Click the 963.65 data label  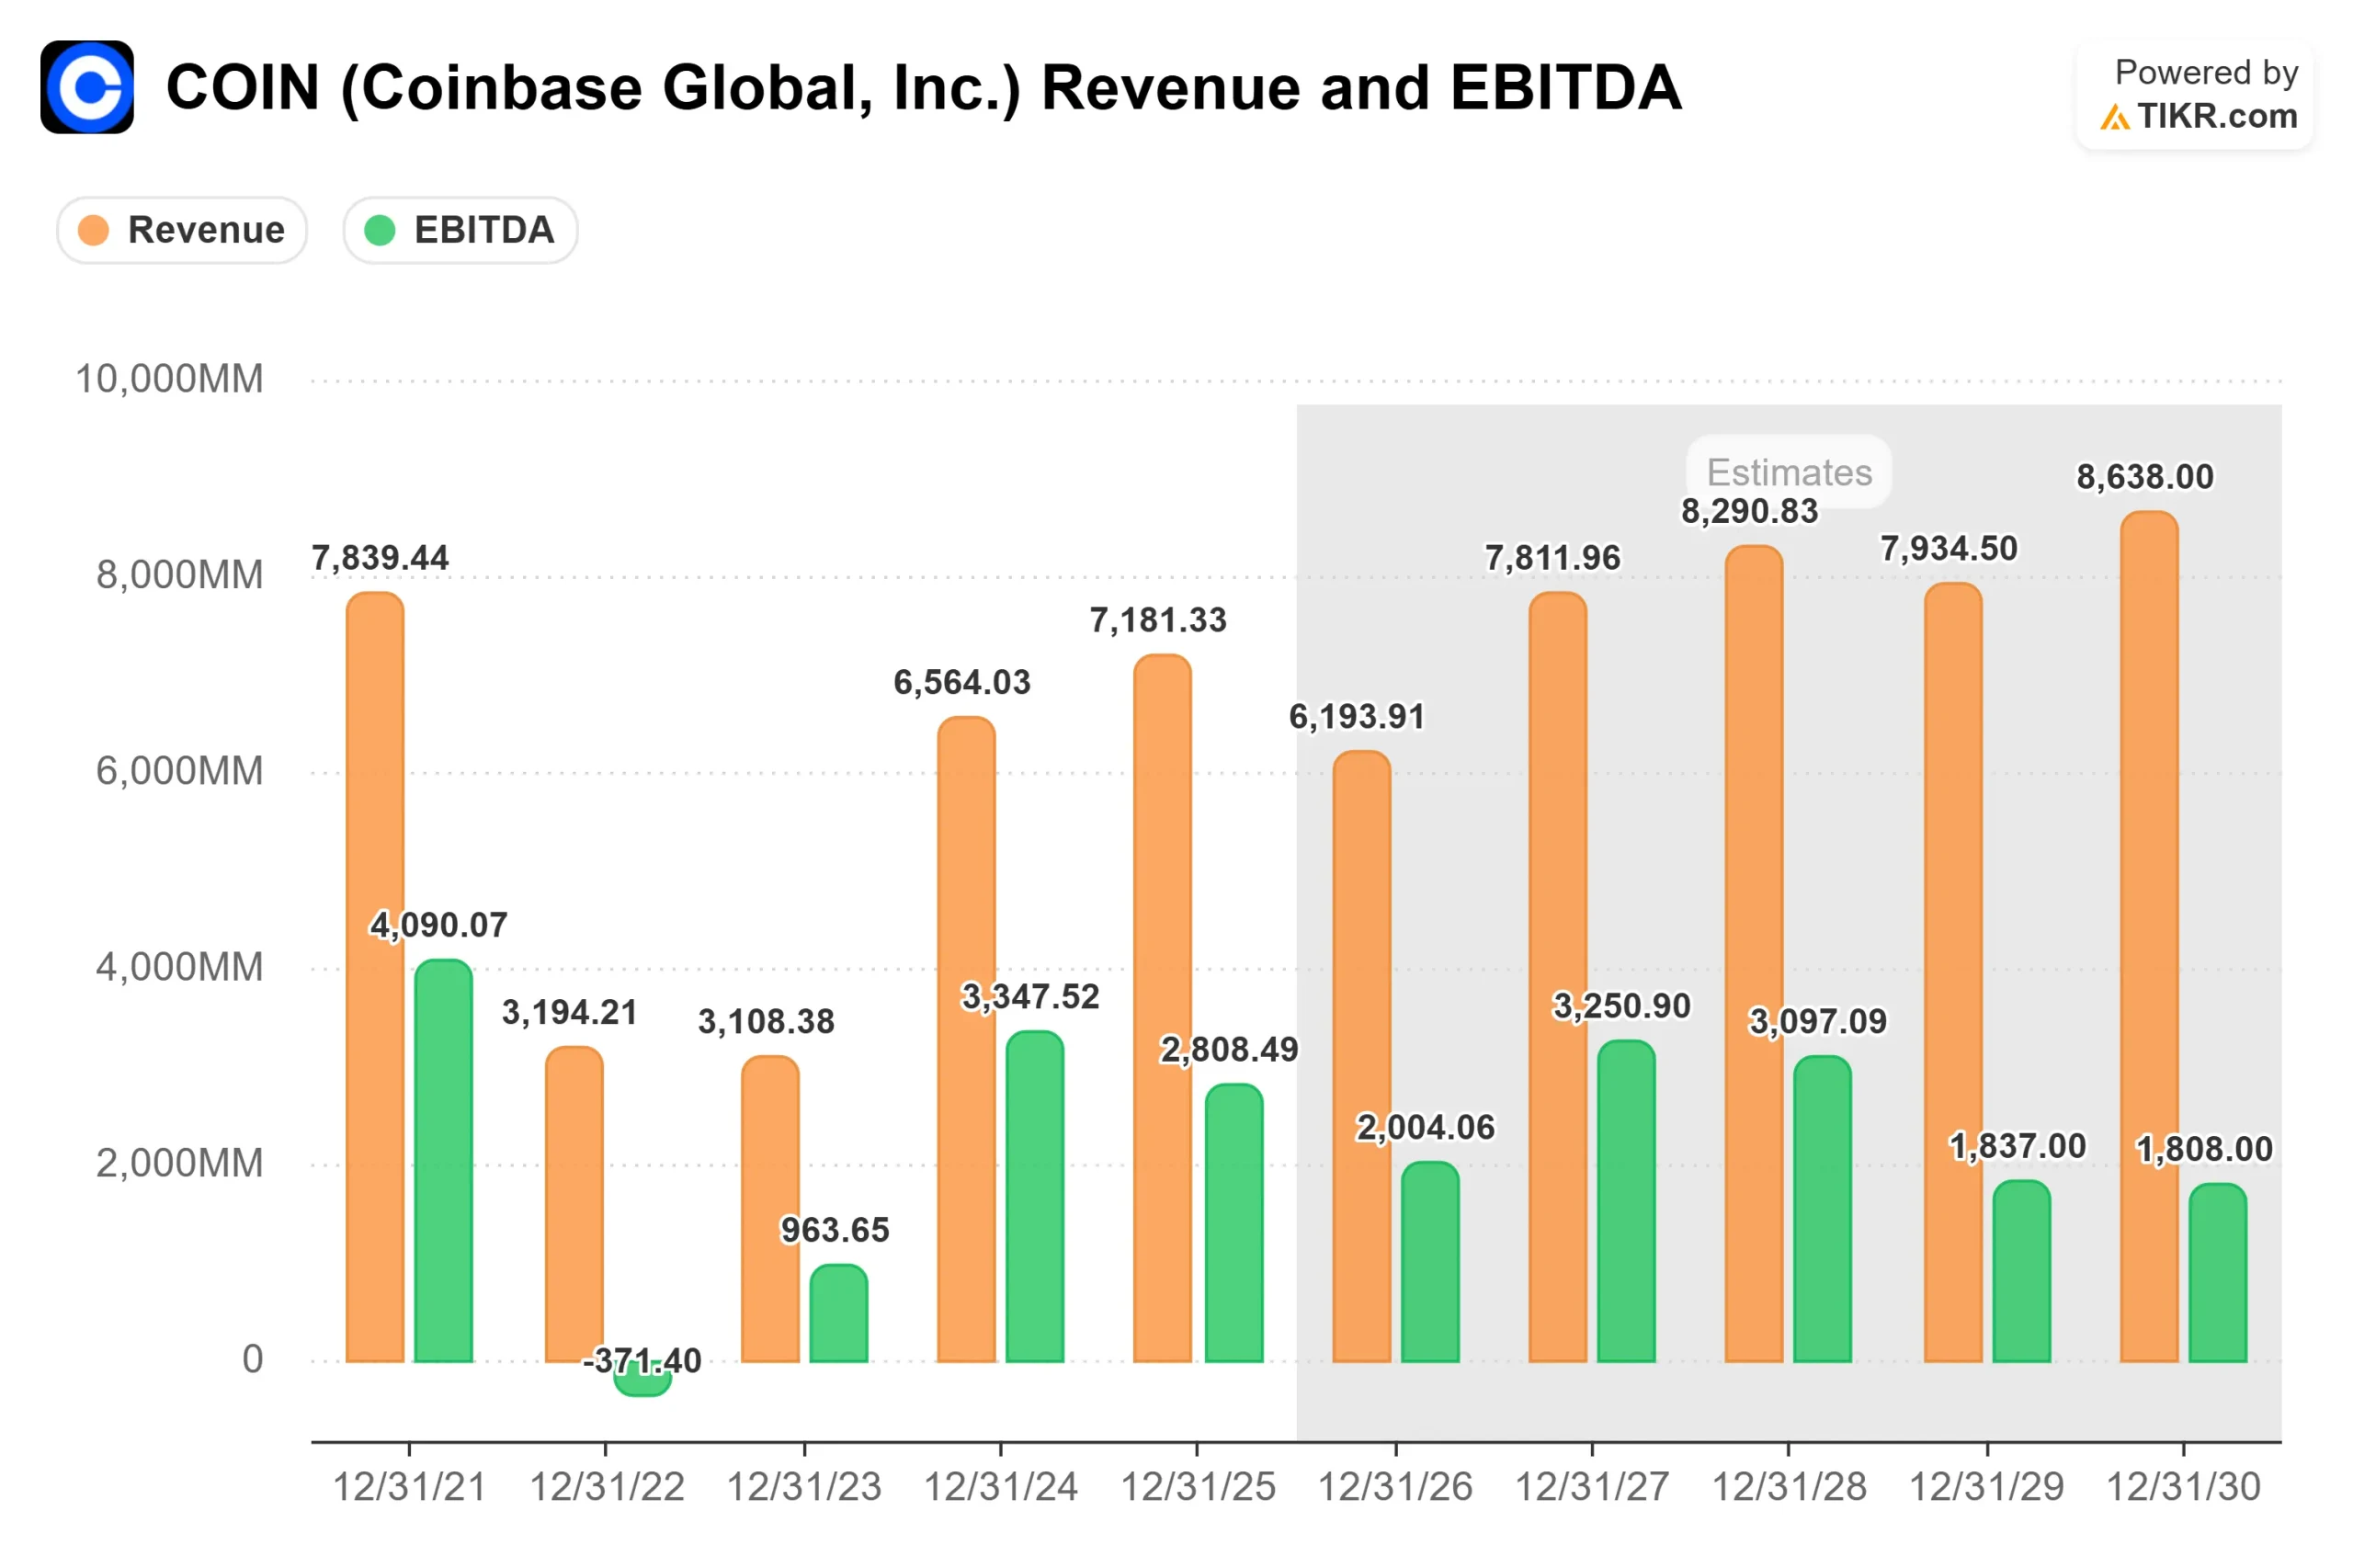[834, 1230]
